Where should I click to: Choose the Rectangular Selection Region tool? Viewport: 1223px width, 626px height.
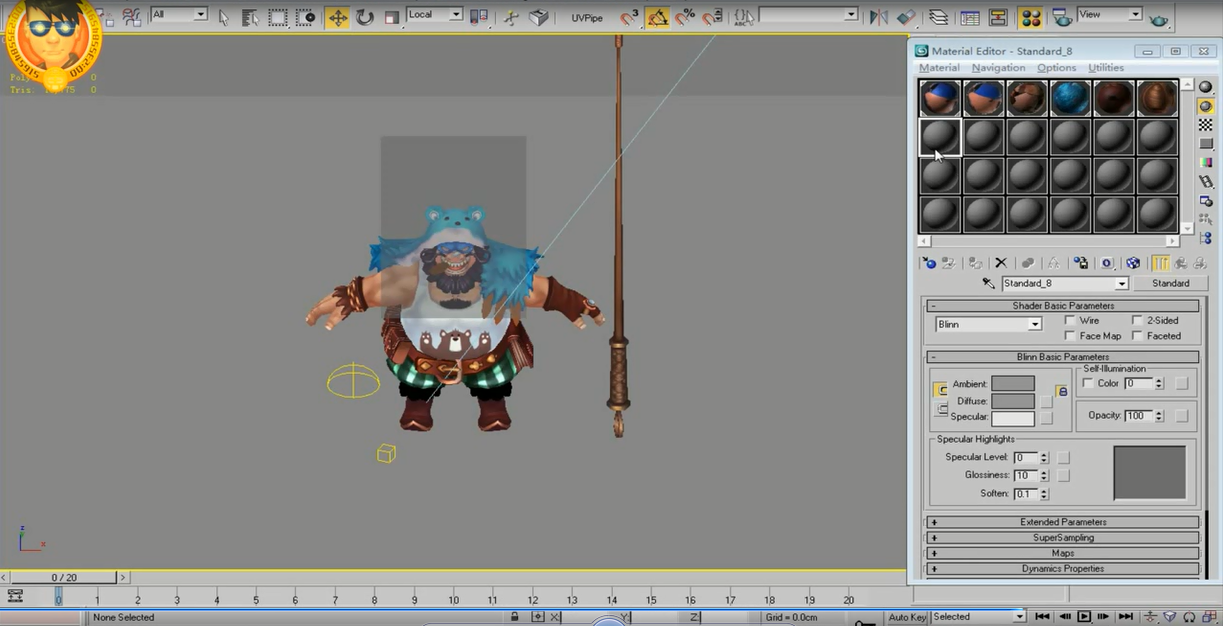coord(278,17)
